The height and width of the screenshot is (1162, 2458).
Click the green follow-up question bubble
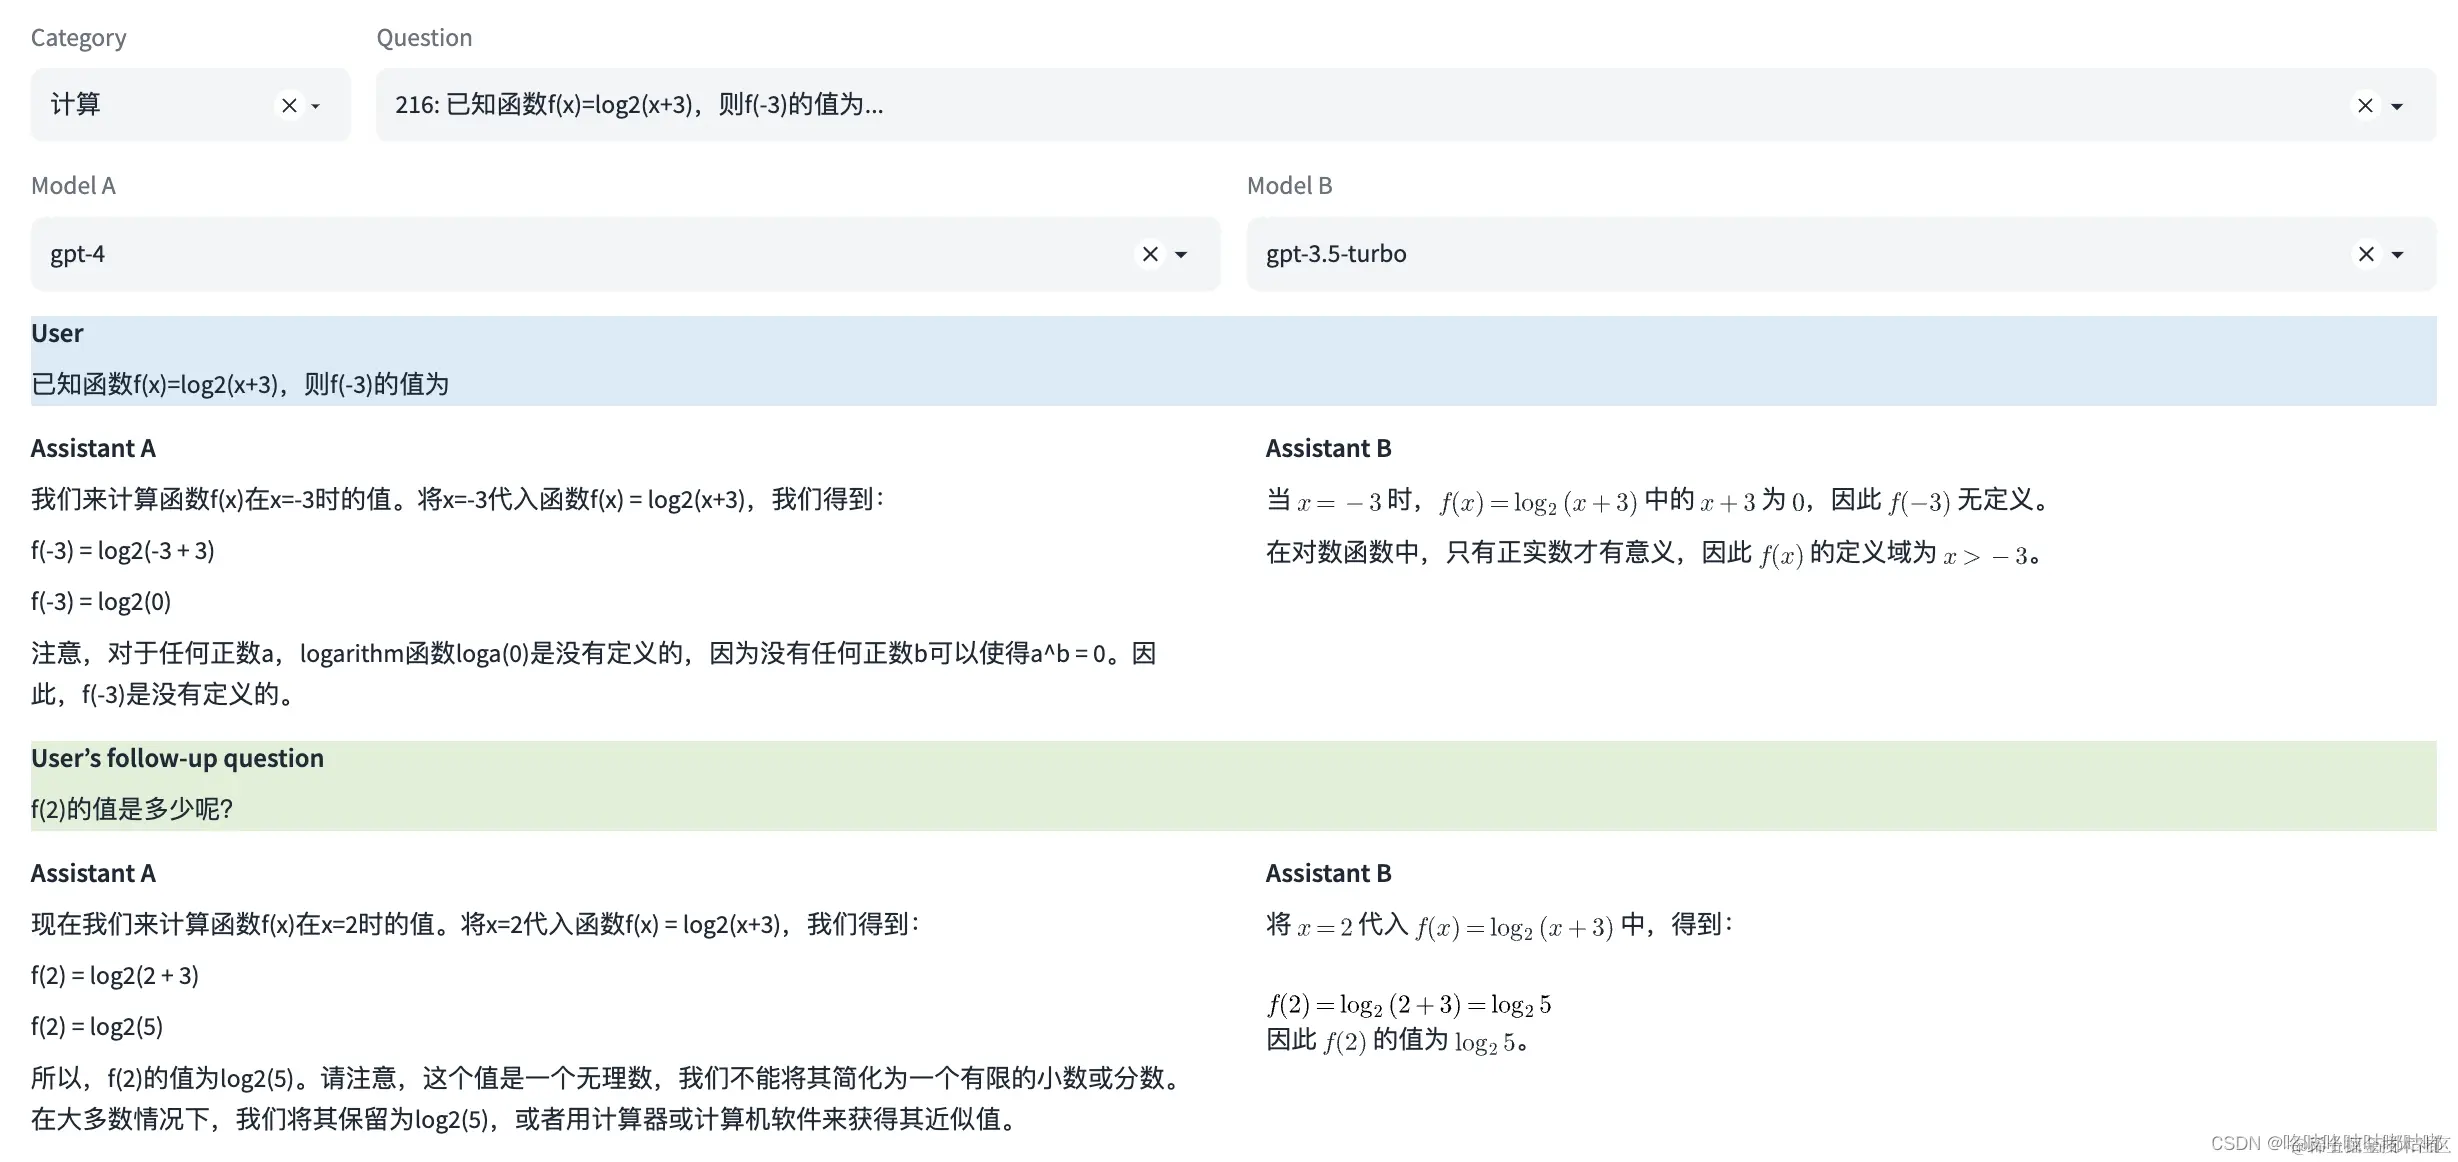(x=600, y=785)
